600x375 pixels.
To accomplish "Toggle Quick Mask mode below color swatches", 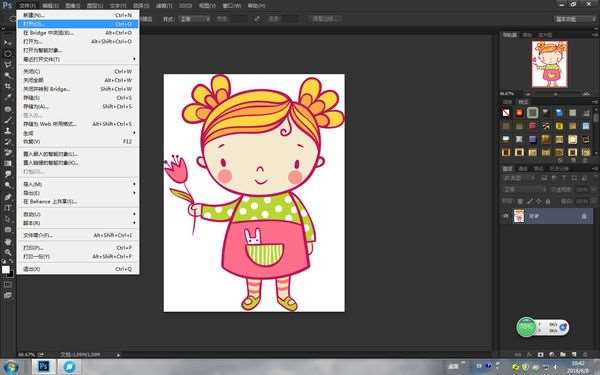I will point(8,285).
